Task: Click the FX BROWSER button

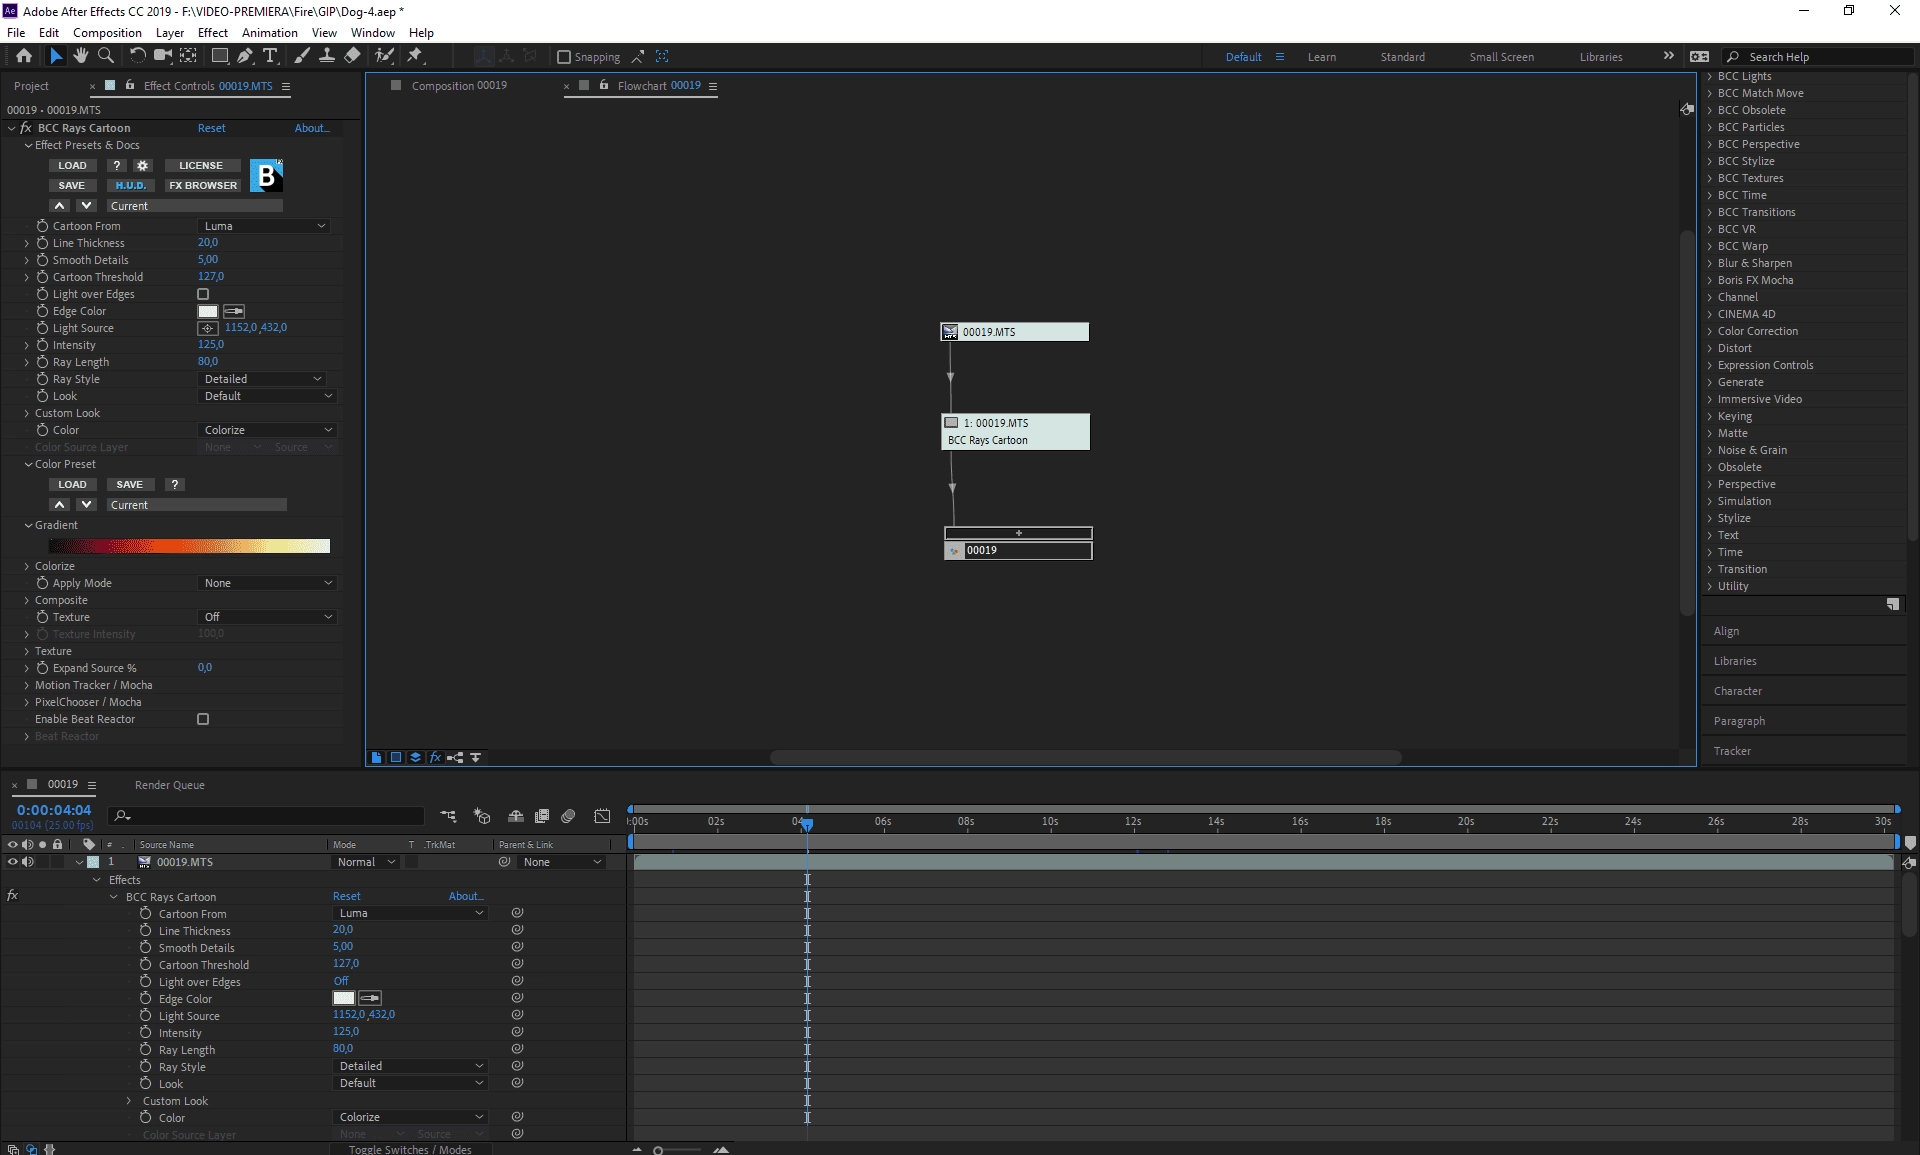Action: (203, 185)
